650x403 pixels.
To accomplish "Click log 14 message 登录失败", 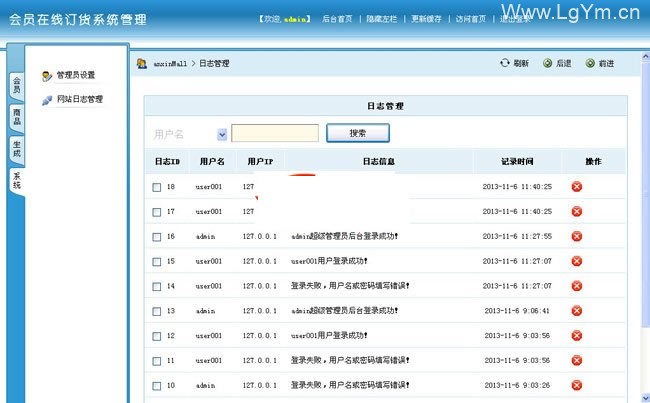I will point(350,286).
